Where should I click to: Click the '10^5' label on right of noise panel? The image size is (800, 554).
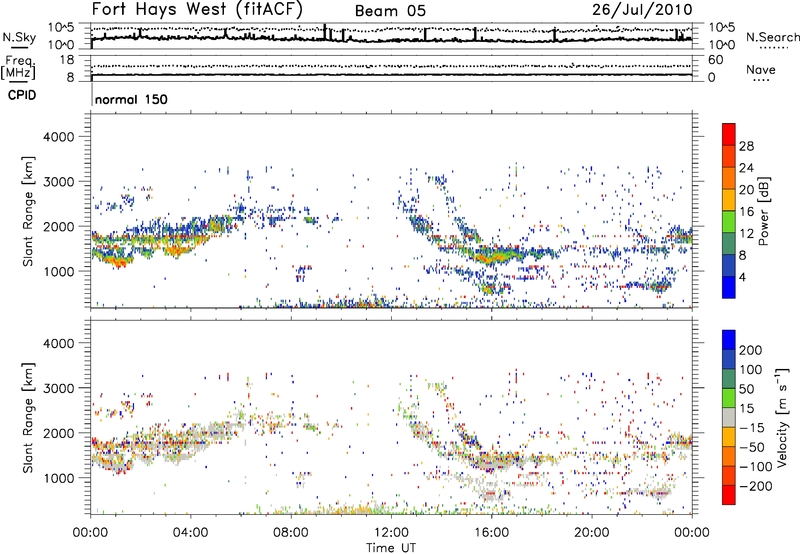tap(721, 28)
